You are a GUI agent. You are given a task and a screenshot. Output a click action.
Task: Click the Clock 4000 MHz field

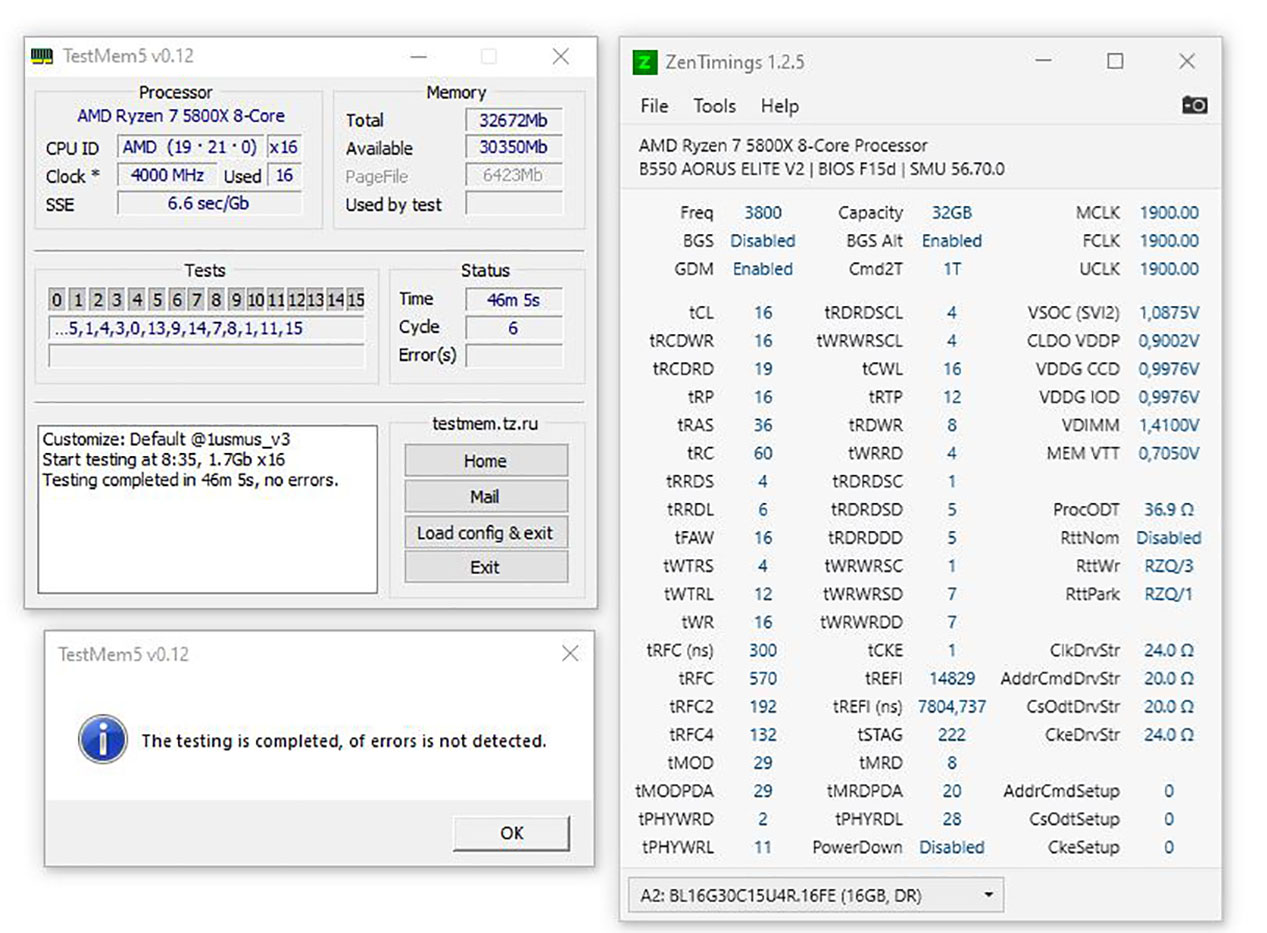(167, 176)
